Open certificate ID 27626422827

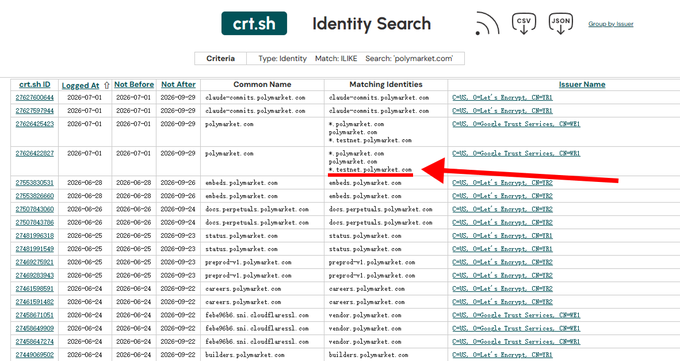click(x=35, y=154)
